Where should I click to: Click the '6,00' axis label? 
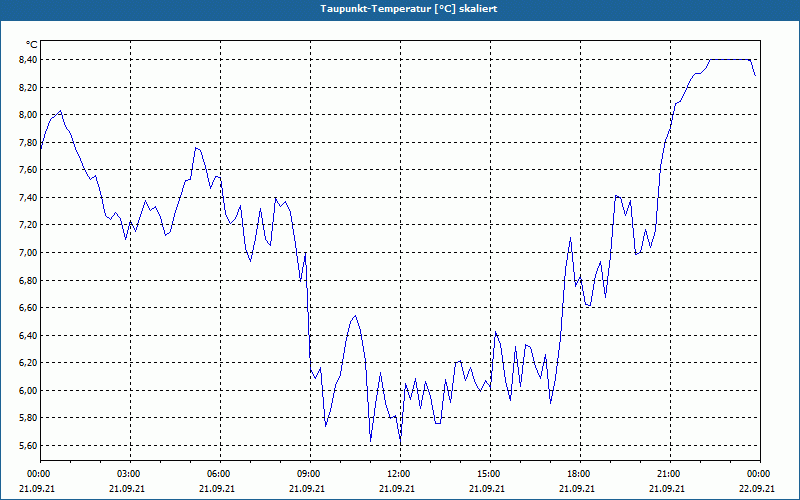click(x=29, y=390)
